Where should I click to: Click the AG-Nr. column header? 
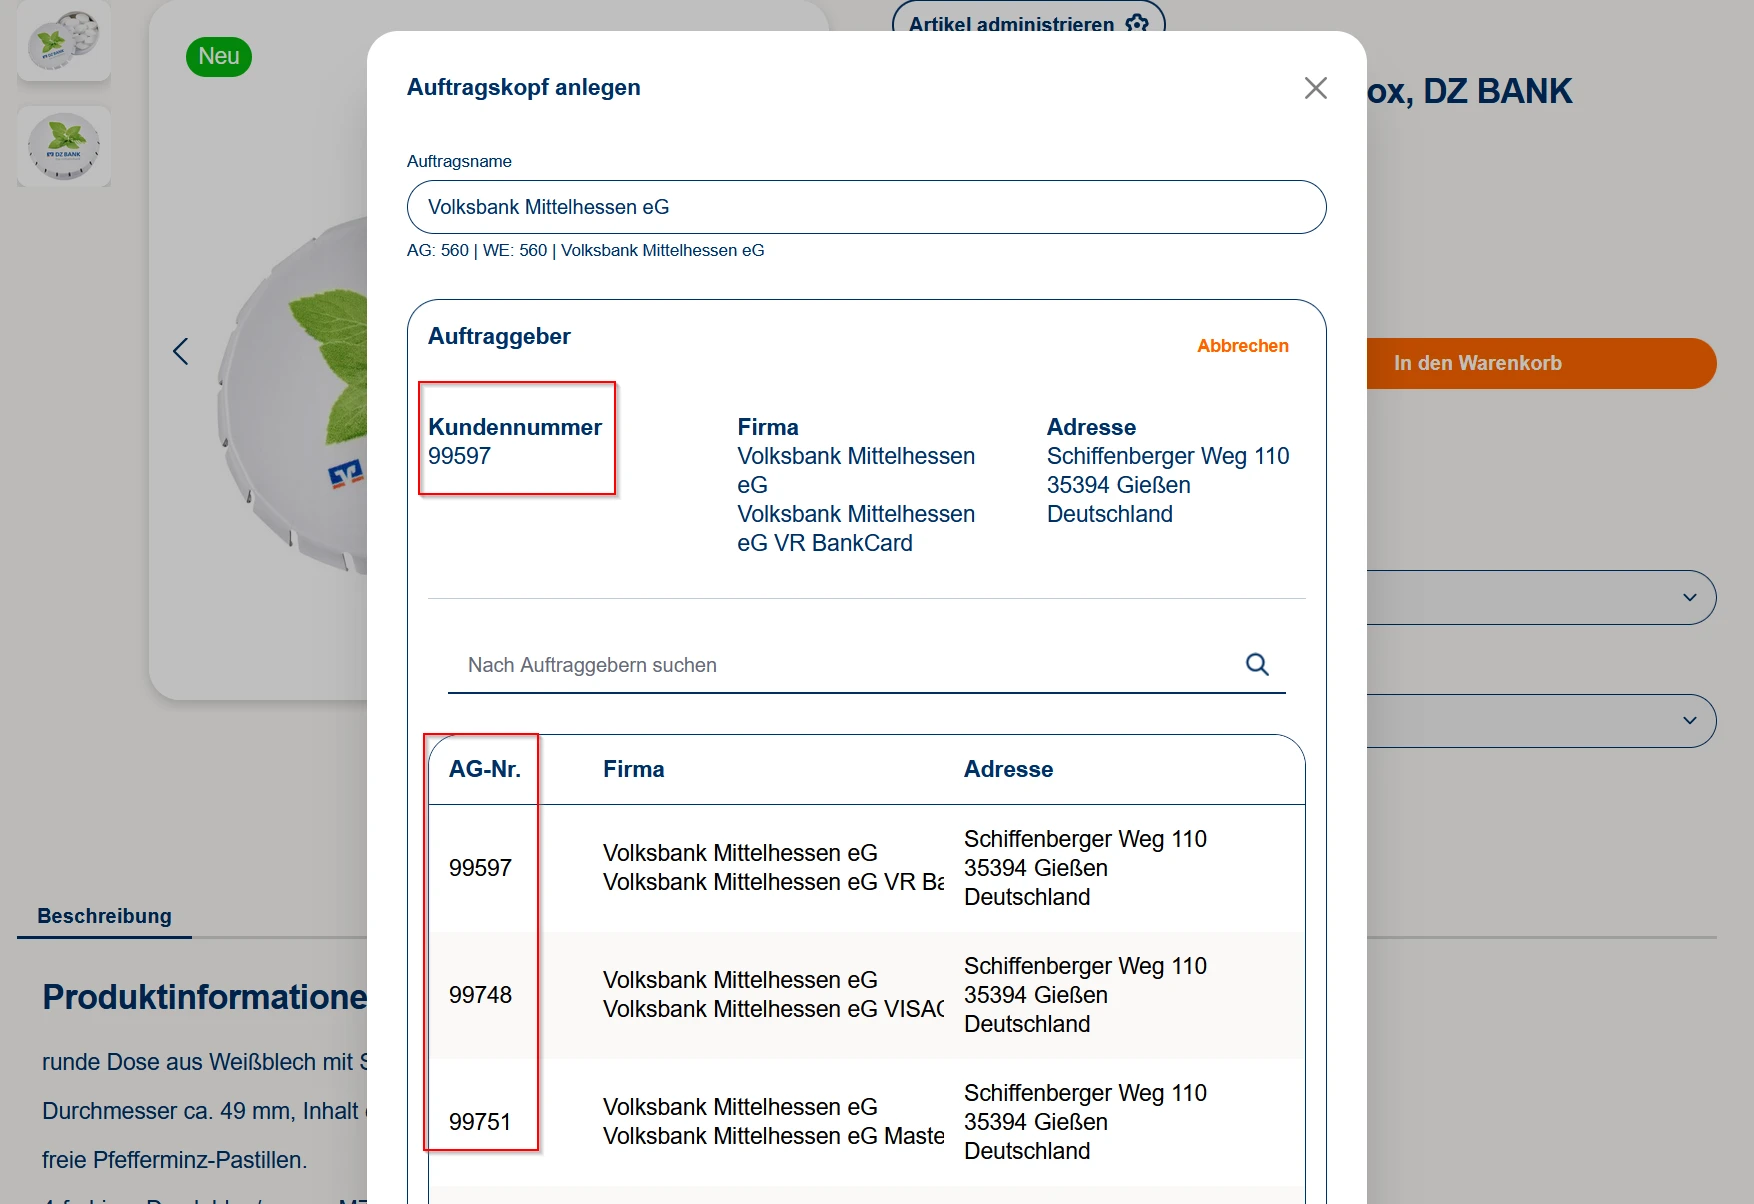485,769
